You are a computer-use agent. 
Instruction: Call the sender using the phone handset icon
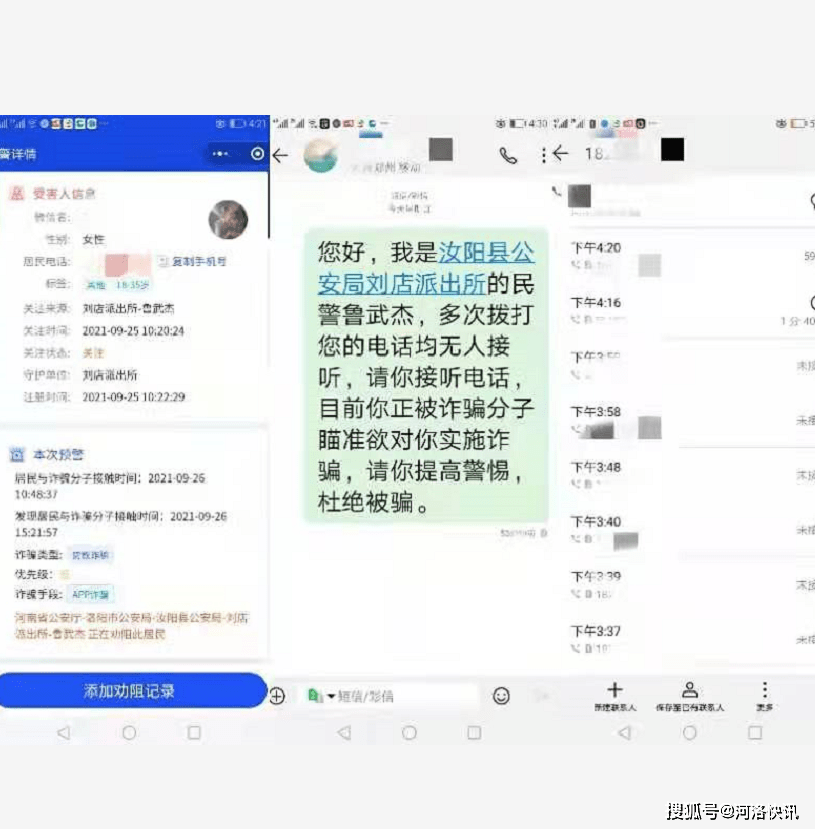click(x=508, y=155)
